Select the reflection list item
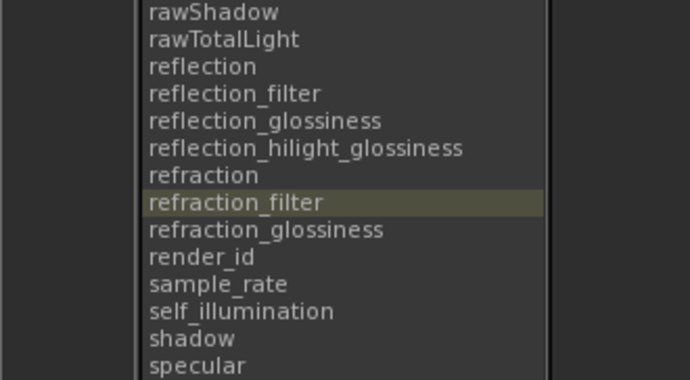The image size is (690, 380). coord(343,67)
